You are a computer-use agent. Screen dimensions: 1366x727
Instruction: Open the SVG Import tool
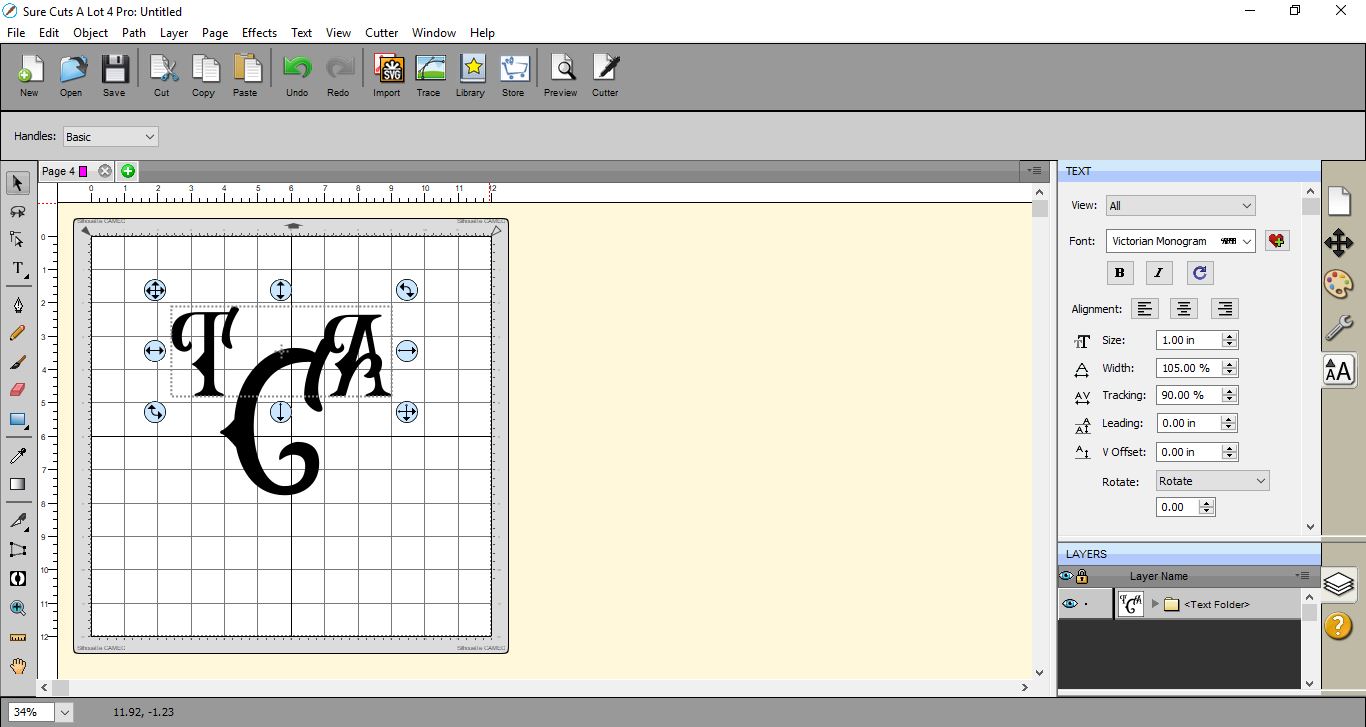coord(386,72)
